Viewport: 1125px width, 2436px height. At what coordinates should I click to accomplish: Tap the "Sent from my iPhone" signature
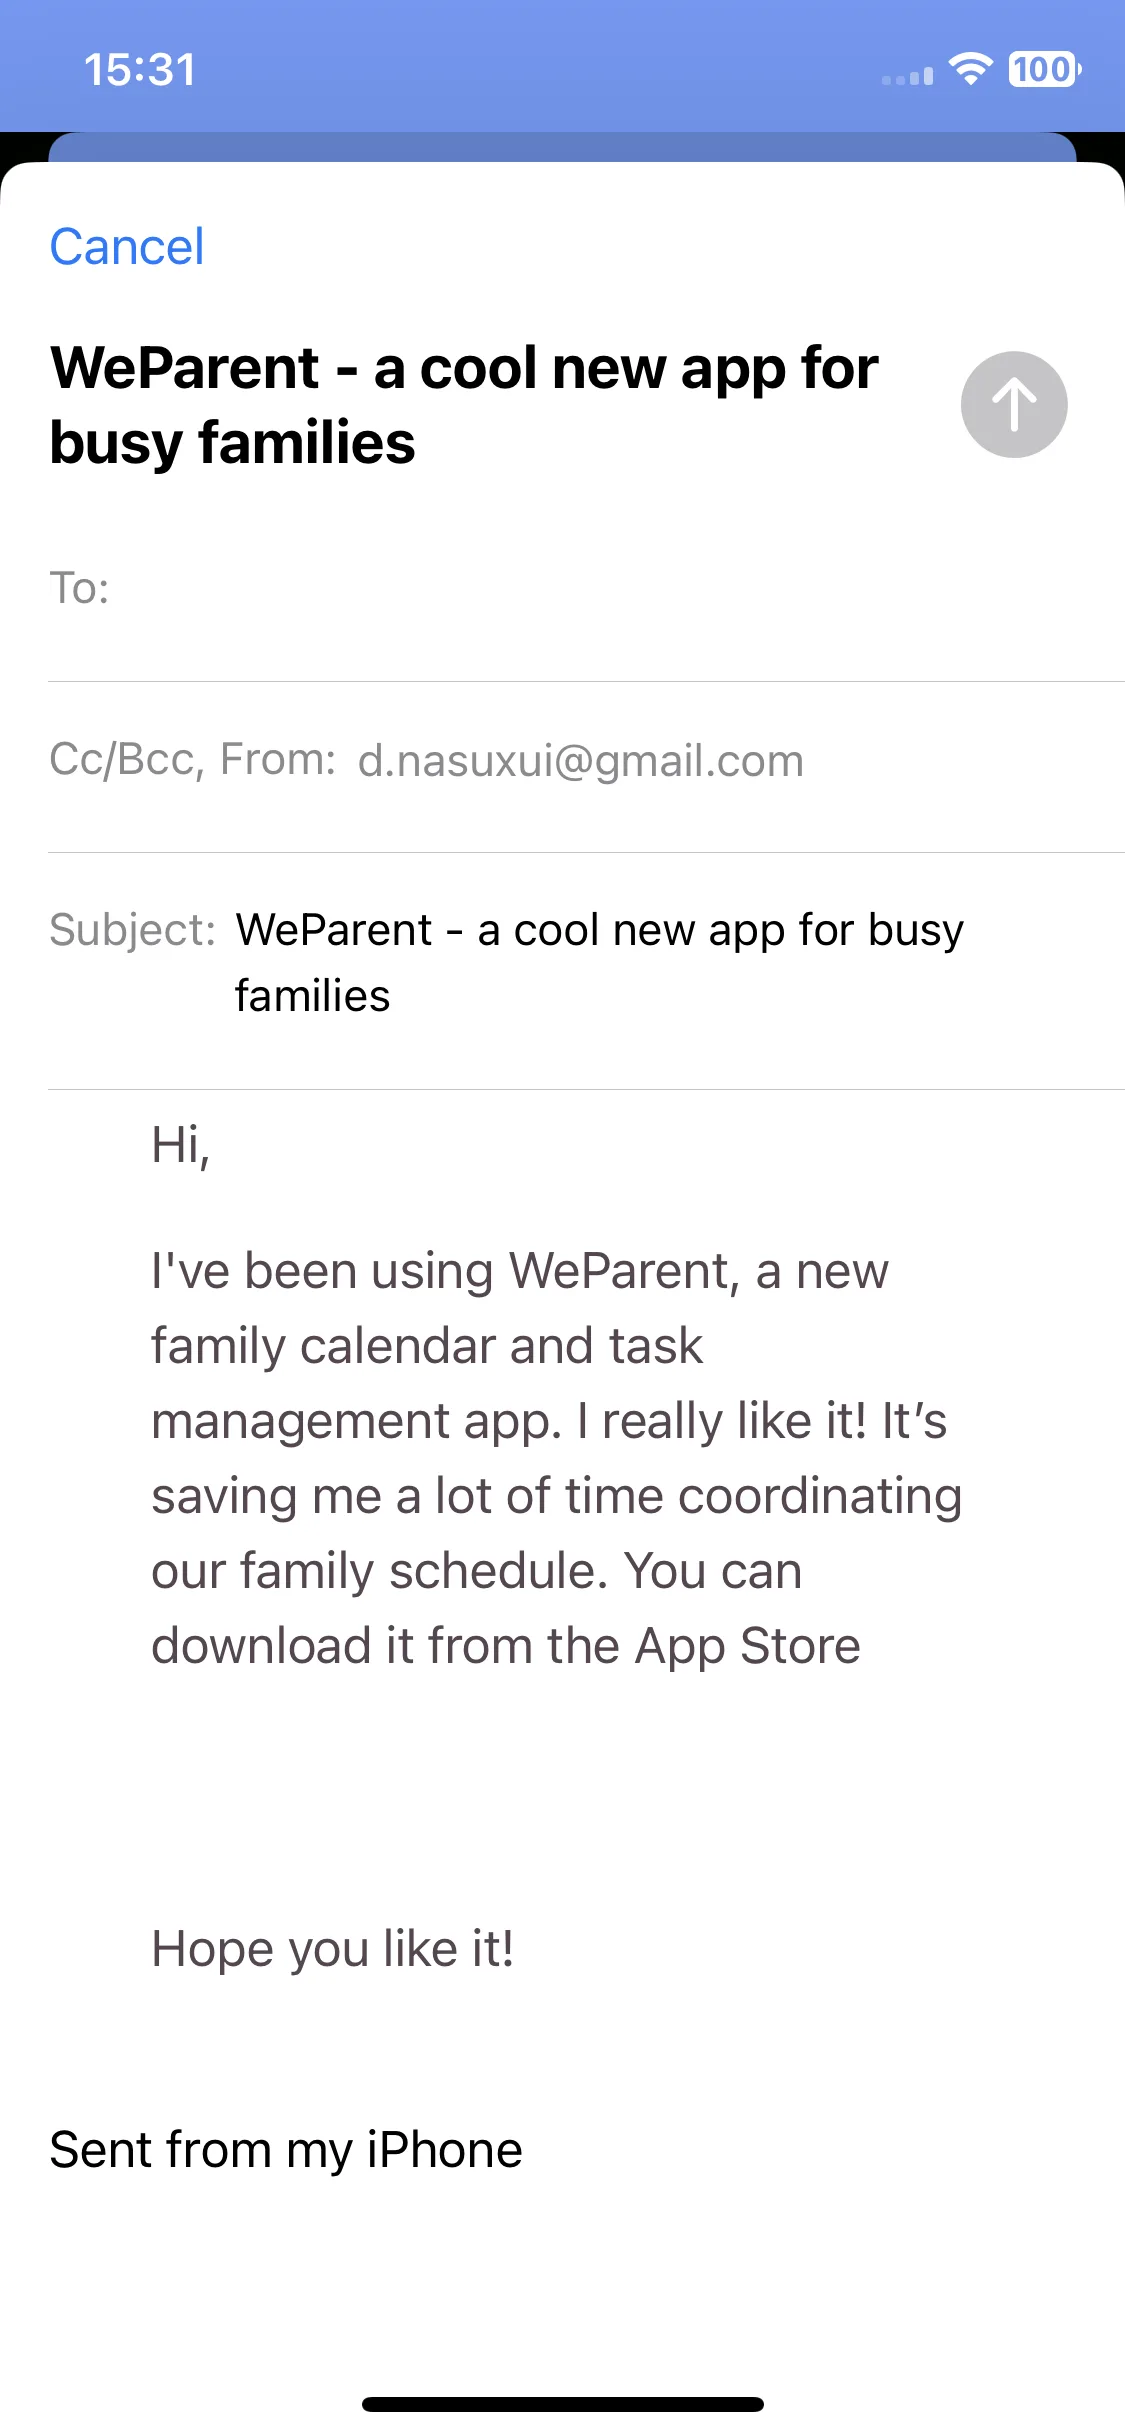(x=286, y=2150)
